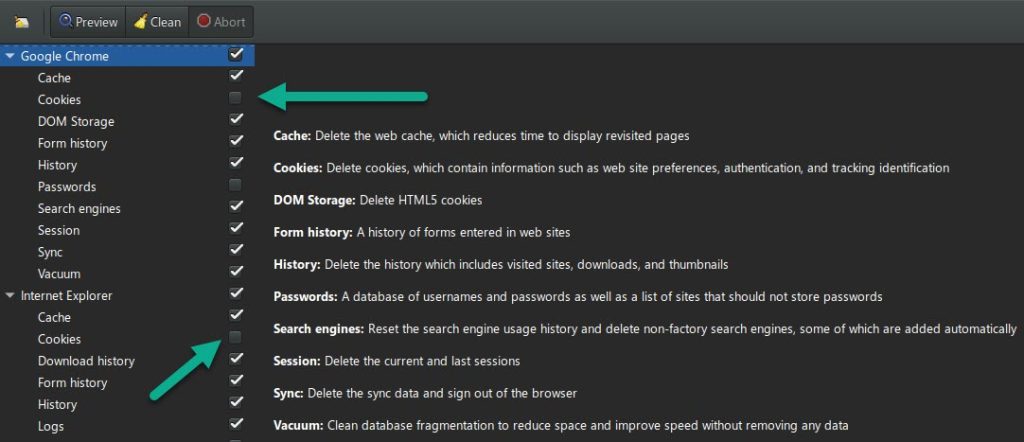Viewport: 1024px width, 442px height.
Task: Uncheck the Chrome Vacuum checkbox
Action: tap(236, 272)
